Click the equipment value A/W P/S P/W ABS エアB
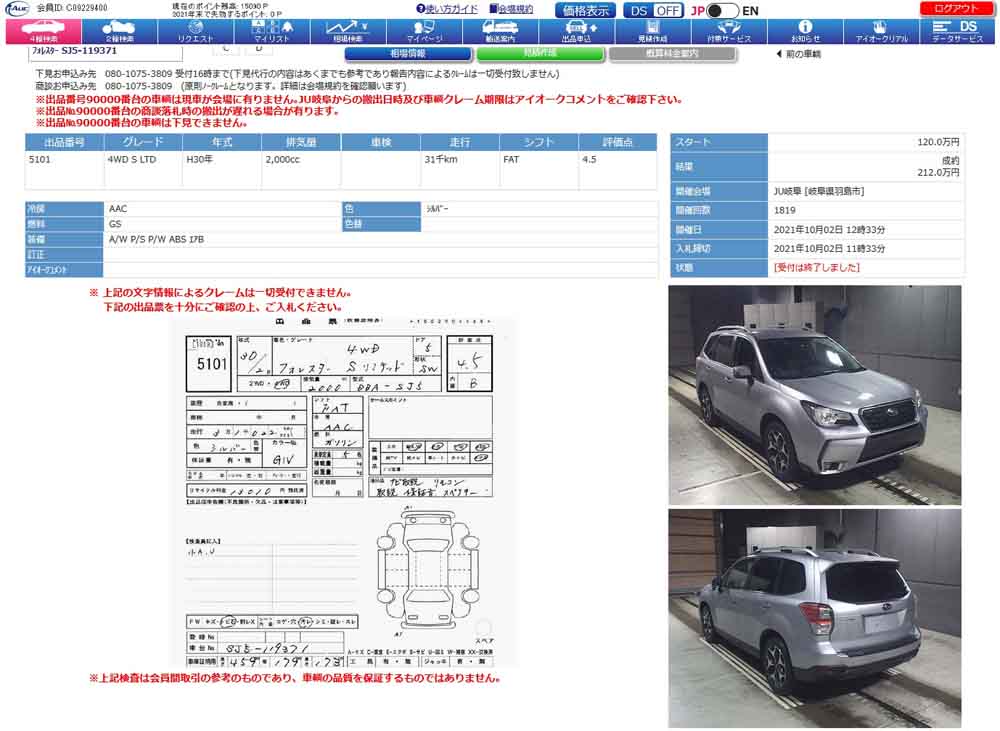This screenshot has width=1000, height=731. point(156,239)
